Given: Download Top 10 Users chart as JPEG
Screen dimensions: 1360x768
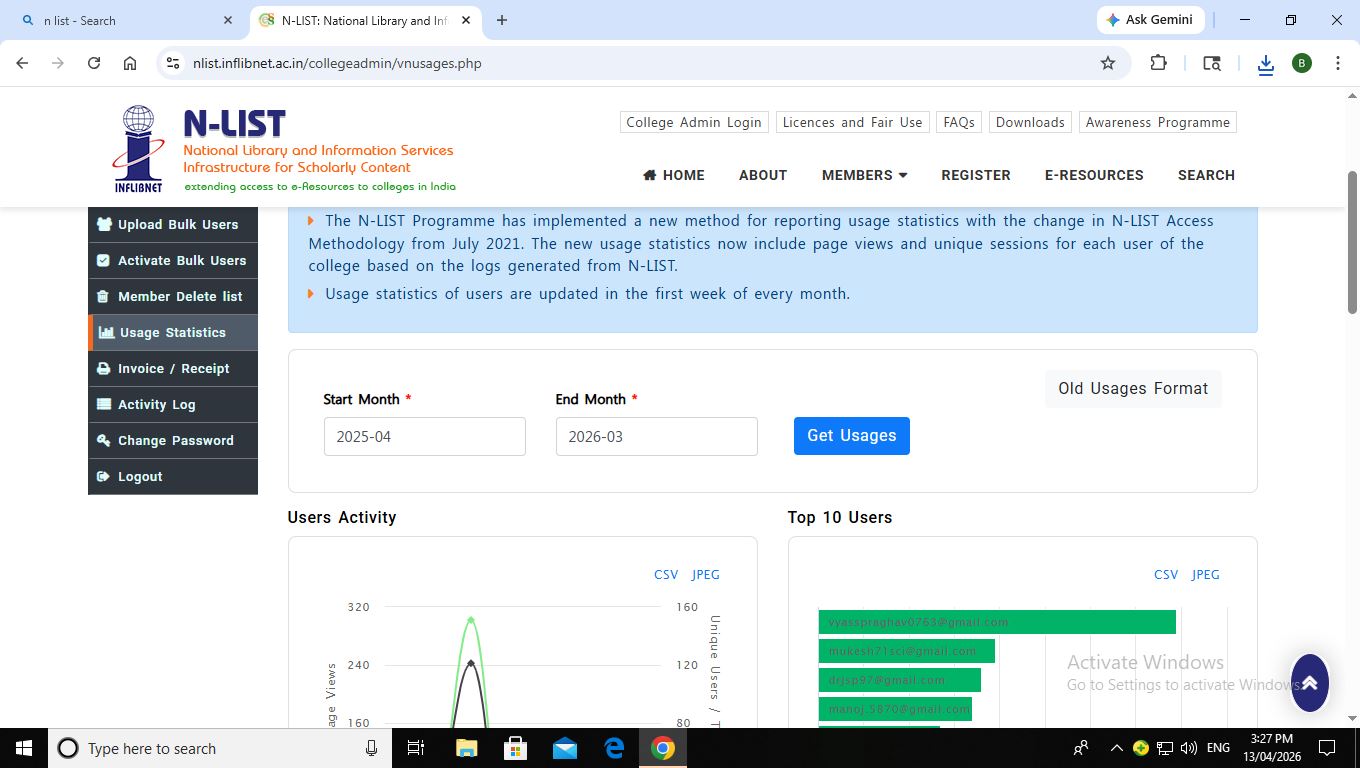Looking at the screenshot, I should coord(1205,575).
